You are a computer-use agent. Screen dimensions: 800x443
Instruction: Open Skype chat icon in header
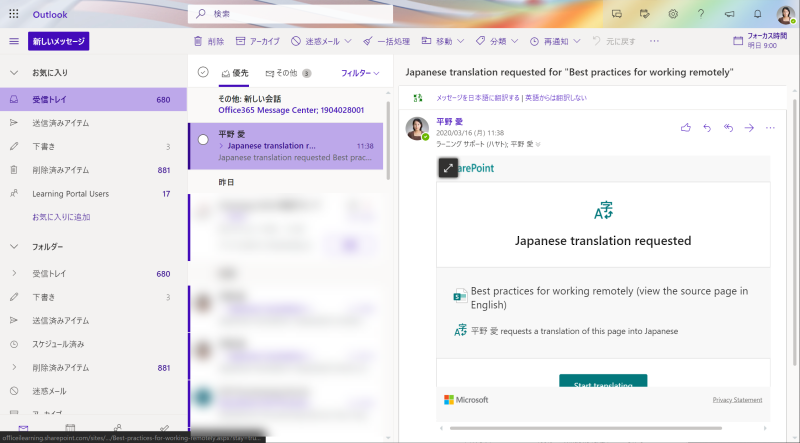point(617,14)
